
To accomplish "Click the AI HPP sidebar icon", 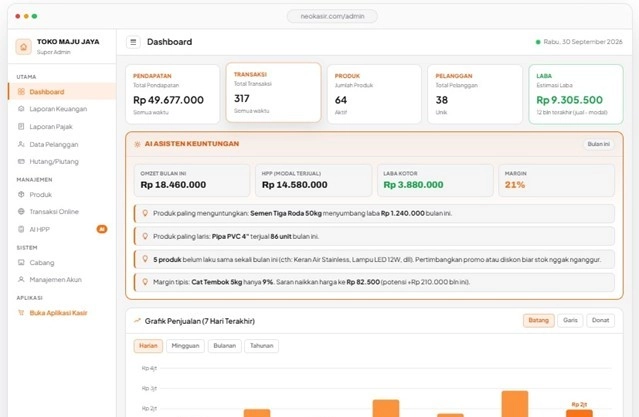I will (21, 229).
